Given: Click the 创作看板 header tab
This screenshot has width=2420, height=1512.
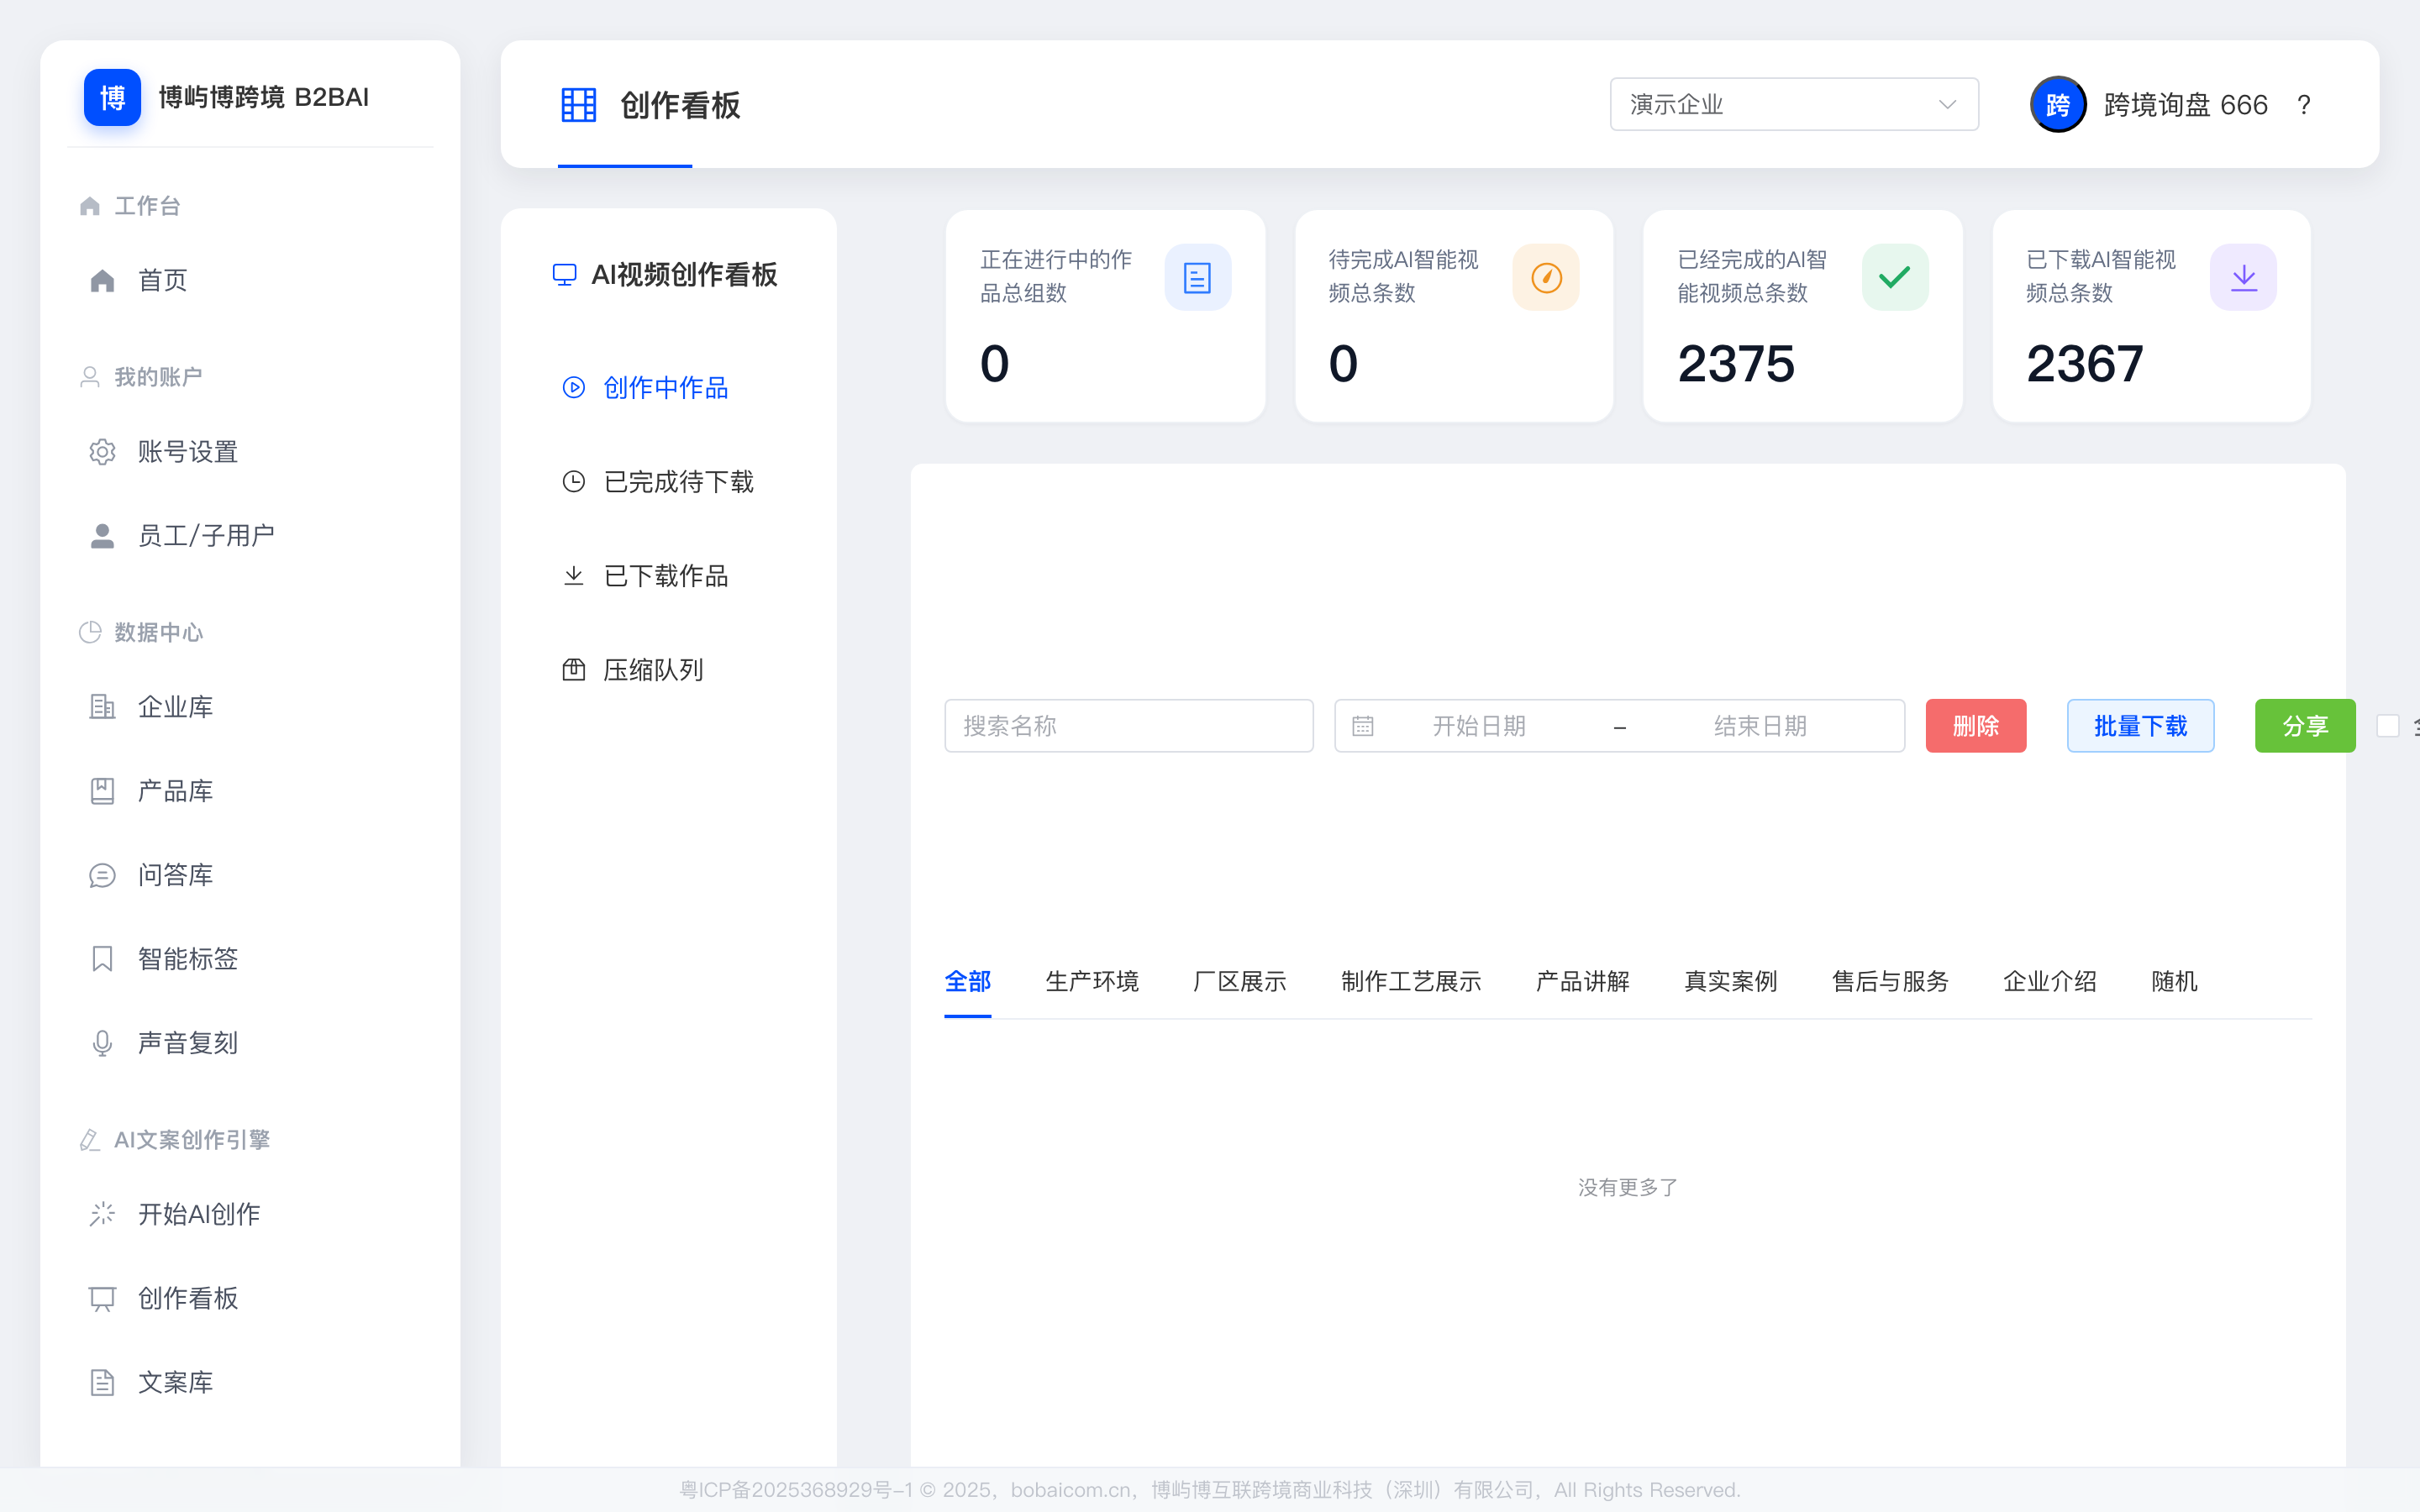Looking at the screenshot, I should [650, 105].
